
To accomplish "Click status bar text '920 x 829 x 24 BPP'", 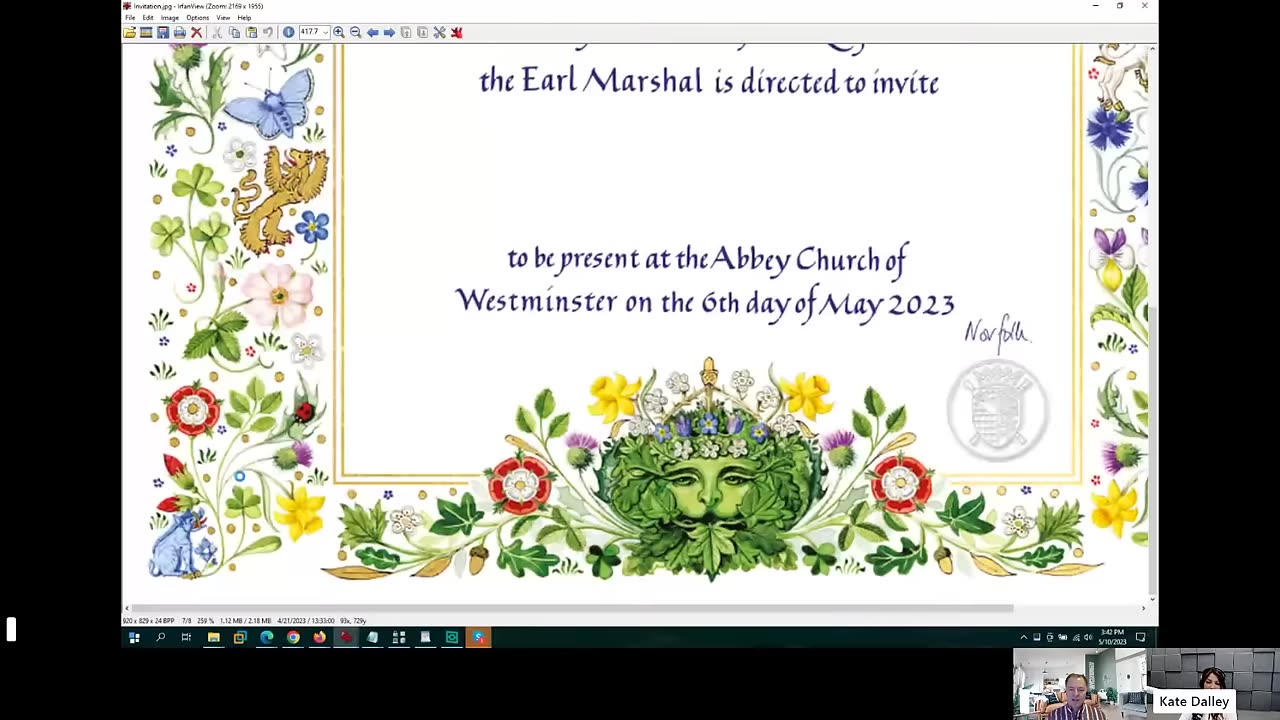I will point(148,621).
